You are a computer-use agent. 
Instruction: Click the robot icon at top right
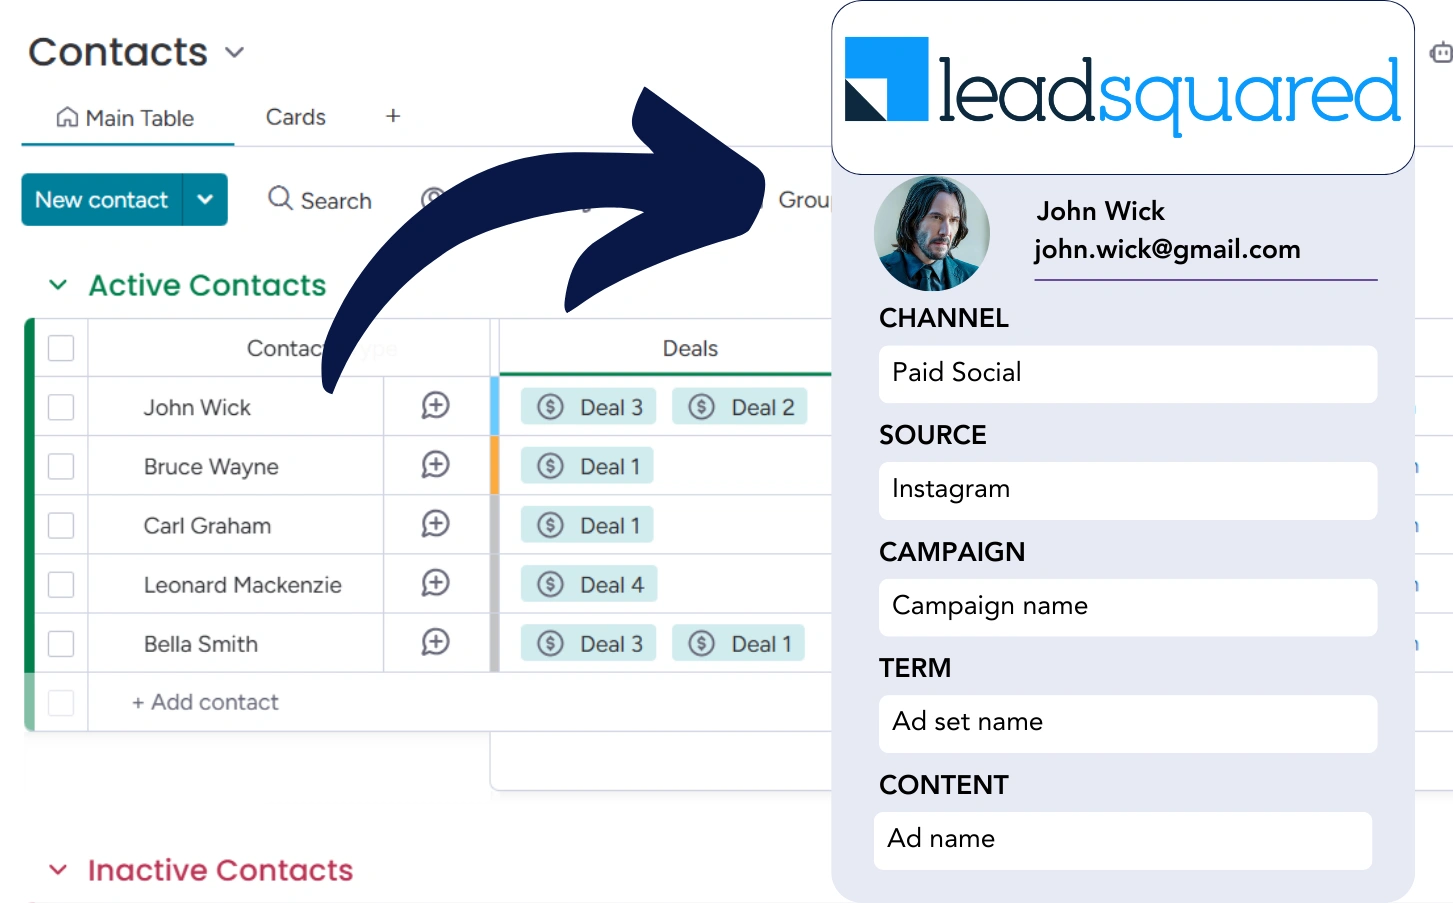click(x=1441, y=53)
